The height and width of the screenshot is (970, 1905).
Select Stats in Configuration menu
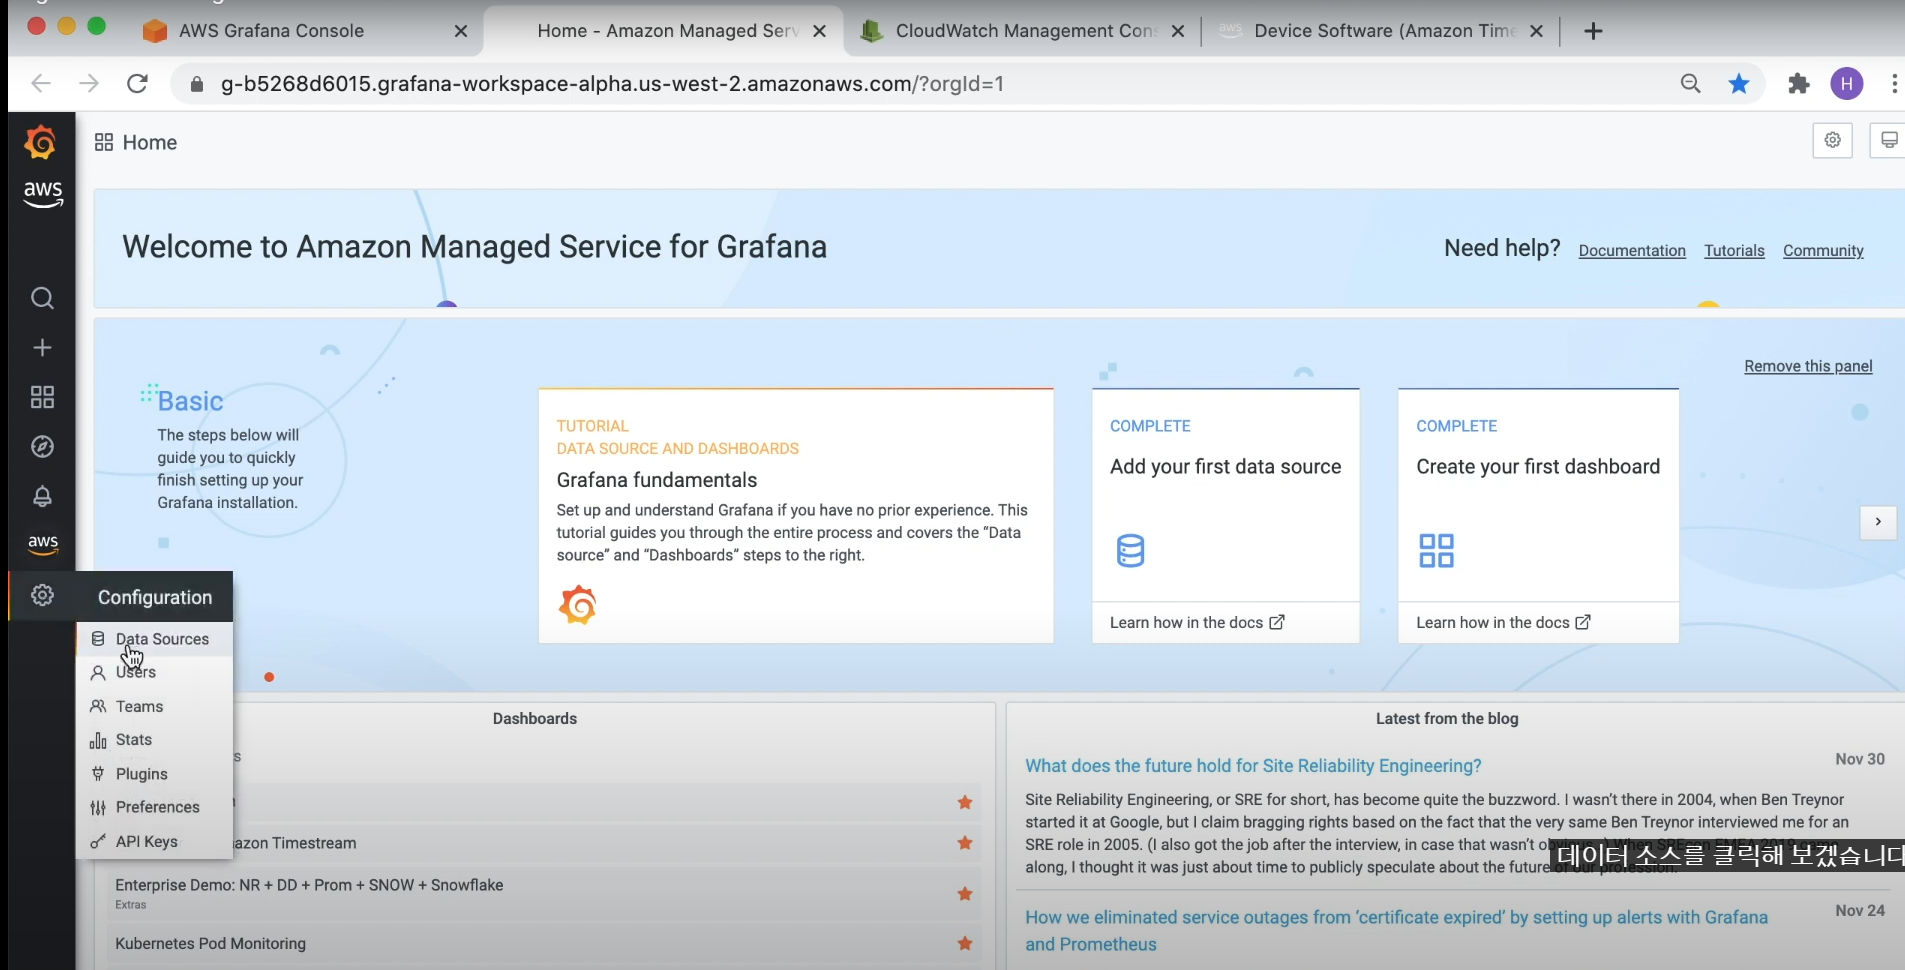(155, 740)
